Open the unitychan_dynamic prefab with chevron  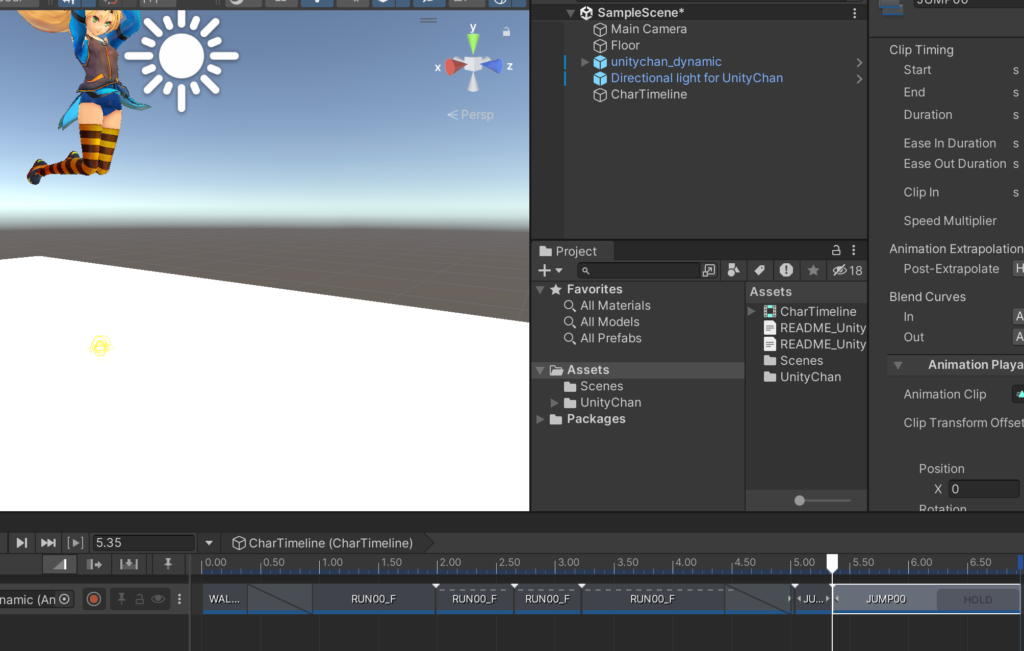click(x=859, y=62)
